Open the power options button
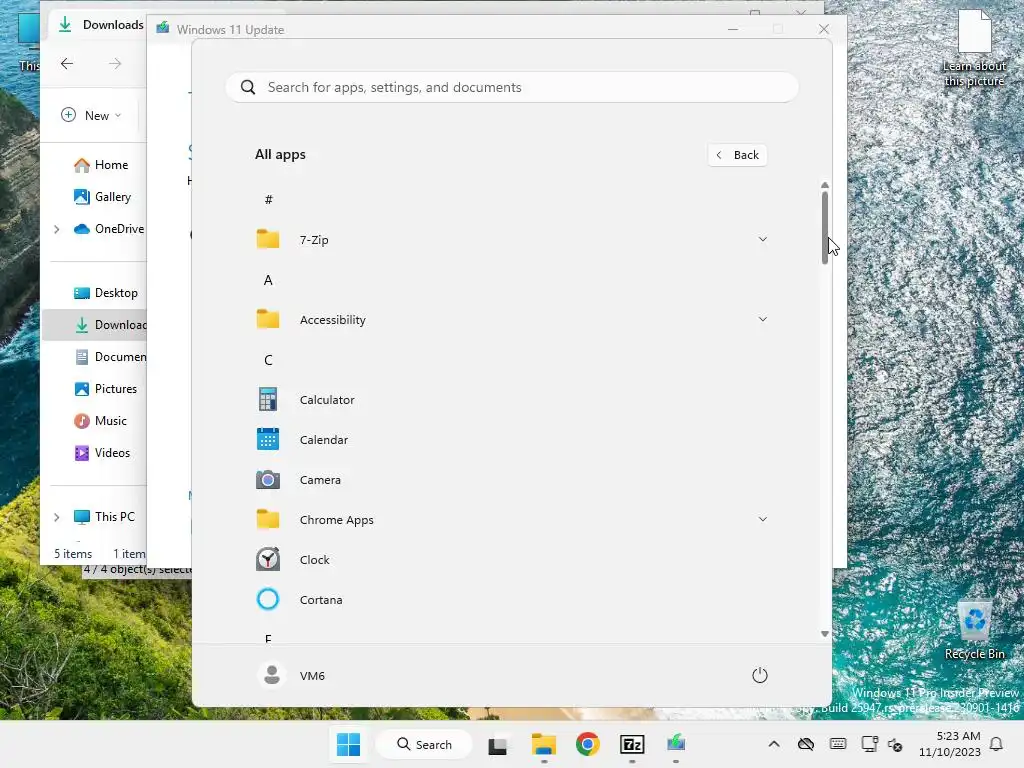The image size is (1024, 768). click(760, 675)
